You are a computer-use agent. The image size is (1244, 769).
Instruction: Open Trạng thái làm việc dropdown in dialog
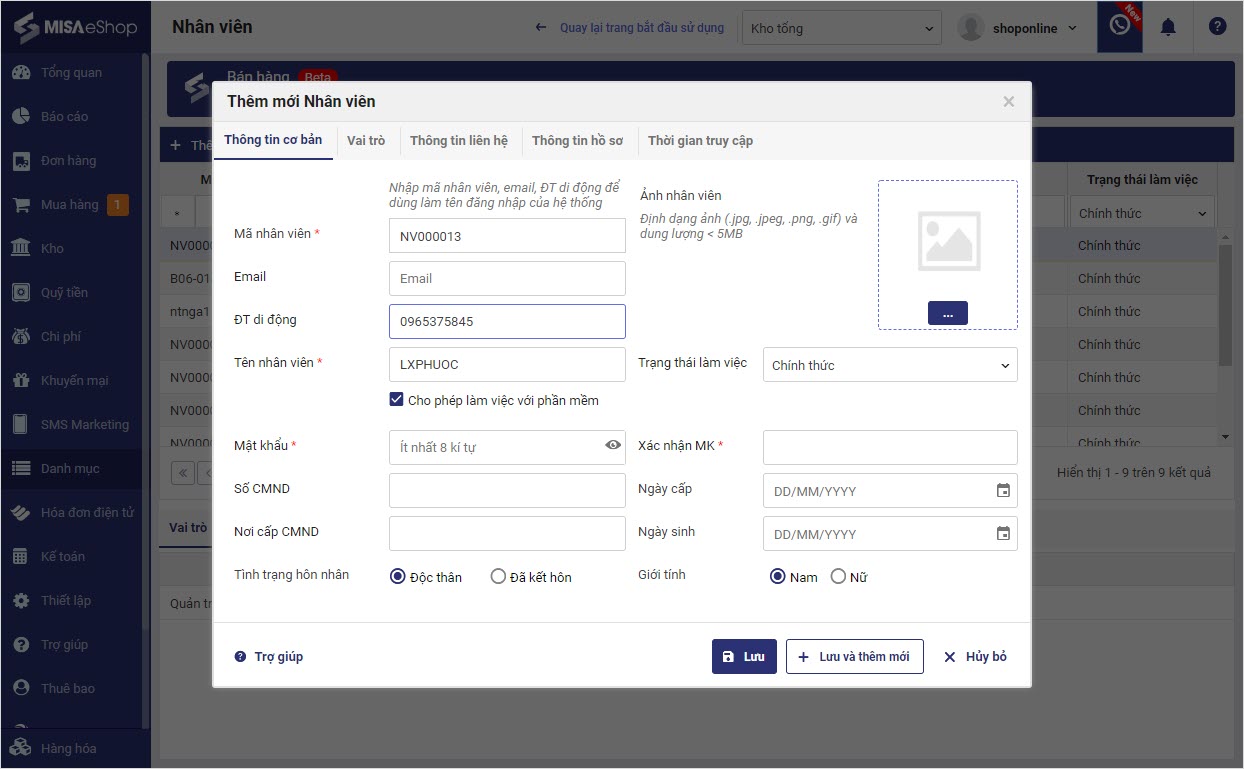tap(890, 365)
